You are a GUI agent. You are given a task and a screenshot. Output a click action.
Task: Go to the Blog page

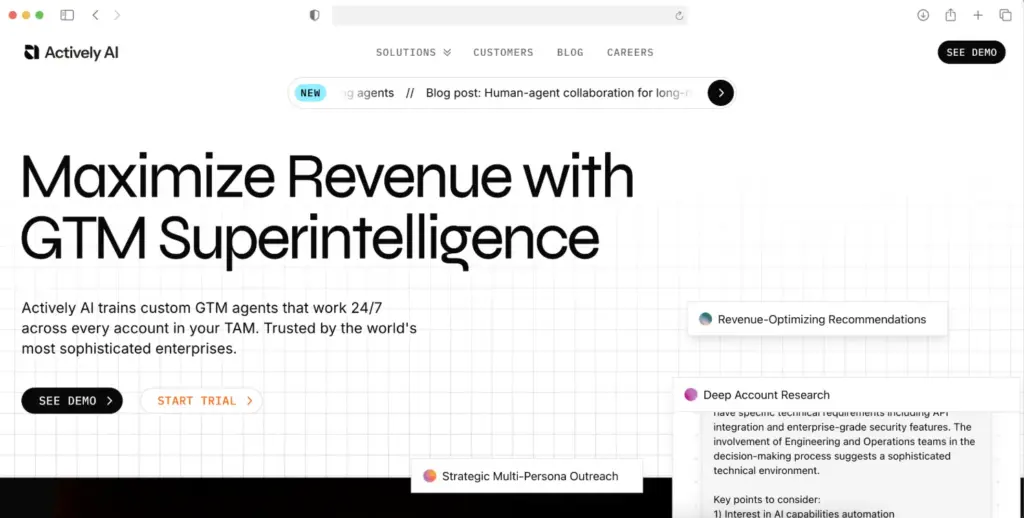point(570,52)
